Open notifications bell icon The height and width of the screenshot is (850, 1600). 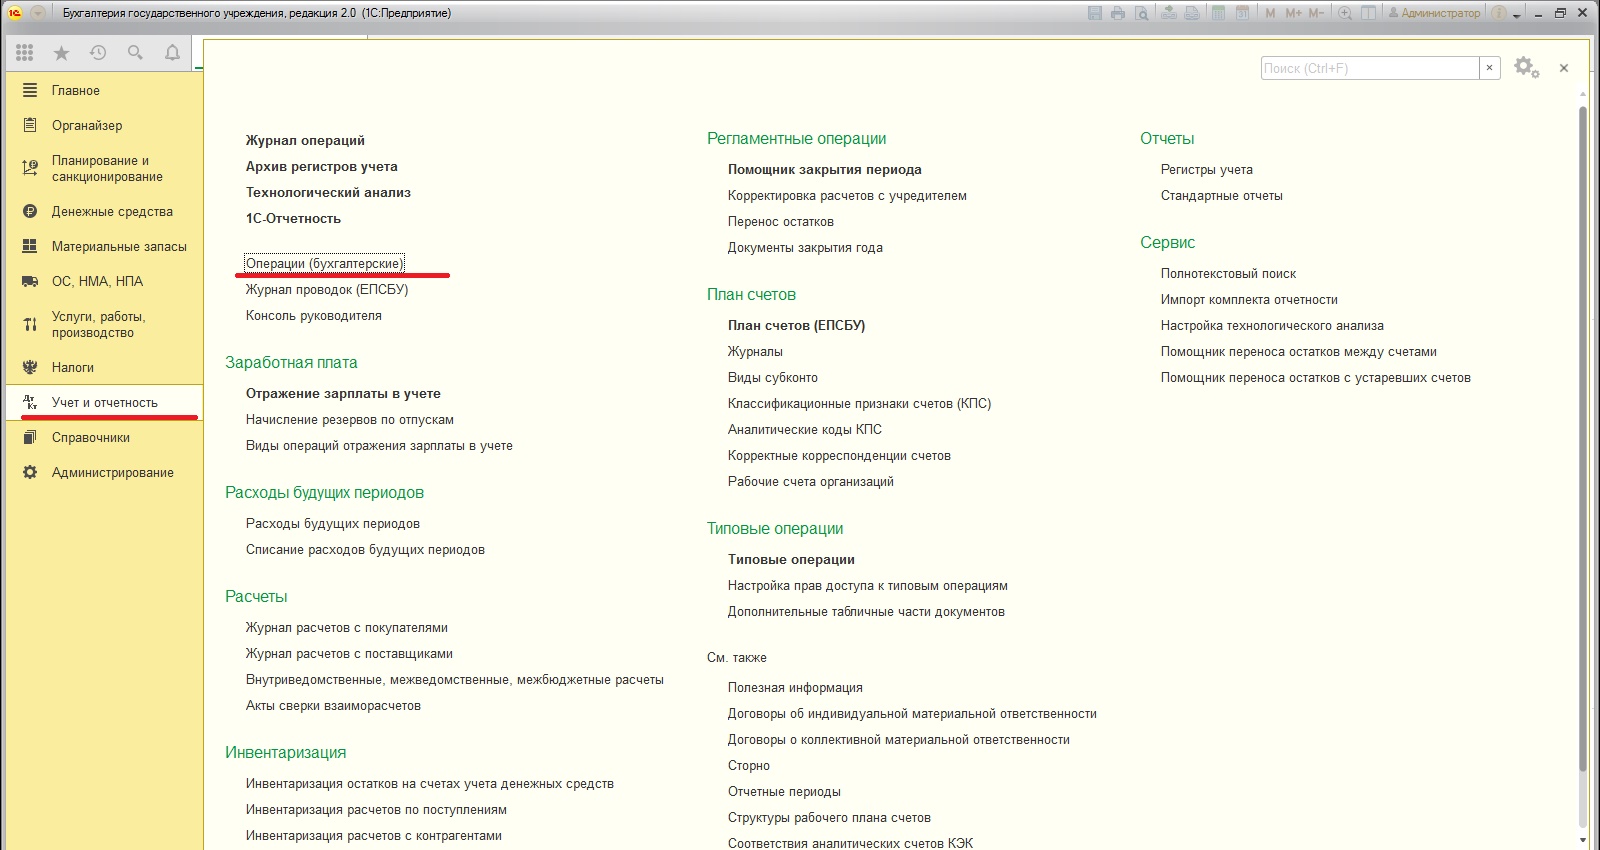[x=172, y=53]
